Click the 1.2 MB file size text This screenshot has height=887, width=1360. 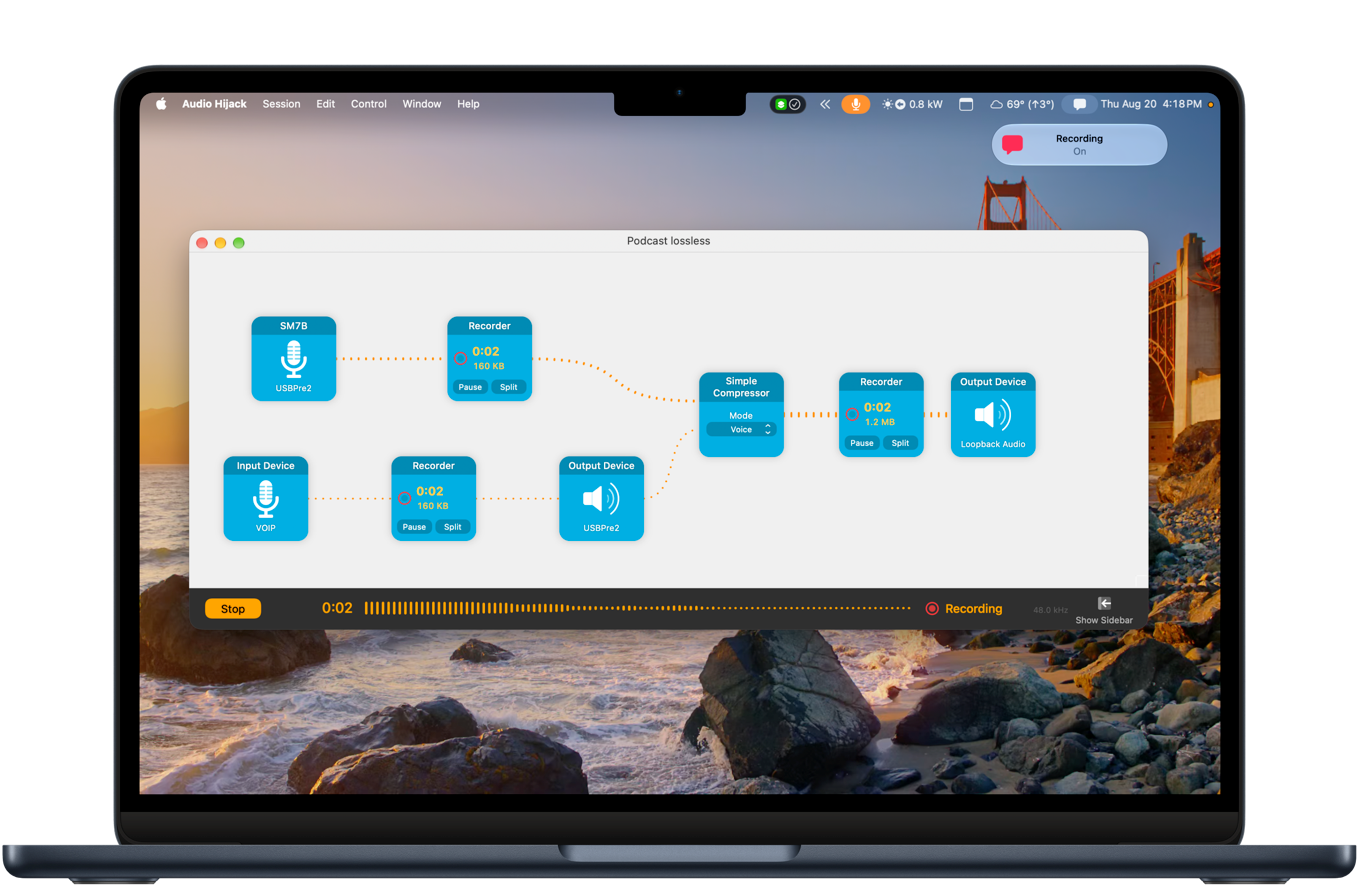tap(880, 422)
